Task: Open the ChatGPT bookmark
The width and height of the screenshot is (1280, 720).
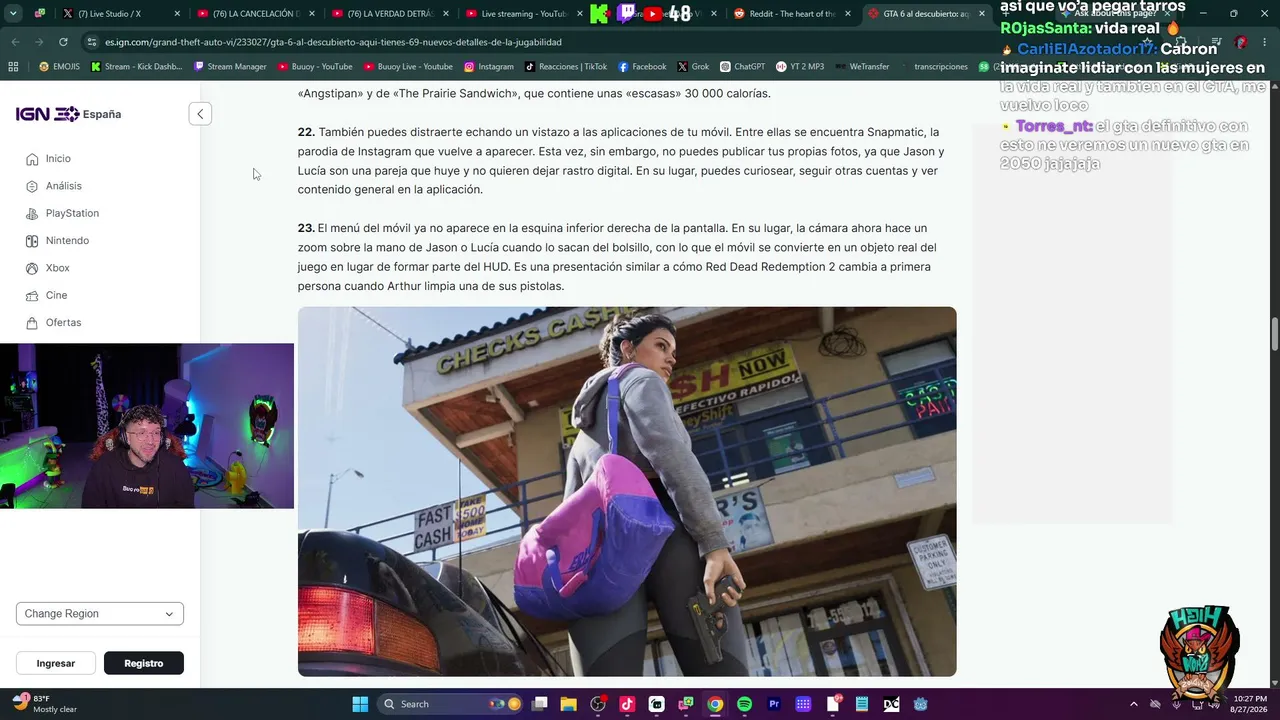Action: pos(742,67)
